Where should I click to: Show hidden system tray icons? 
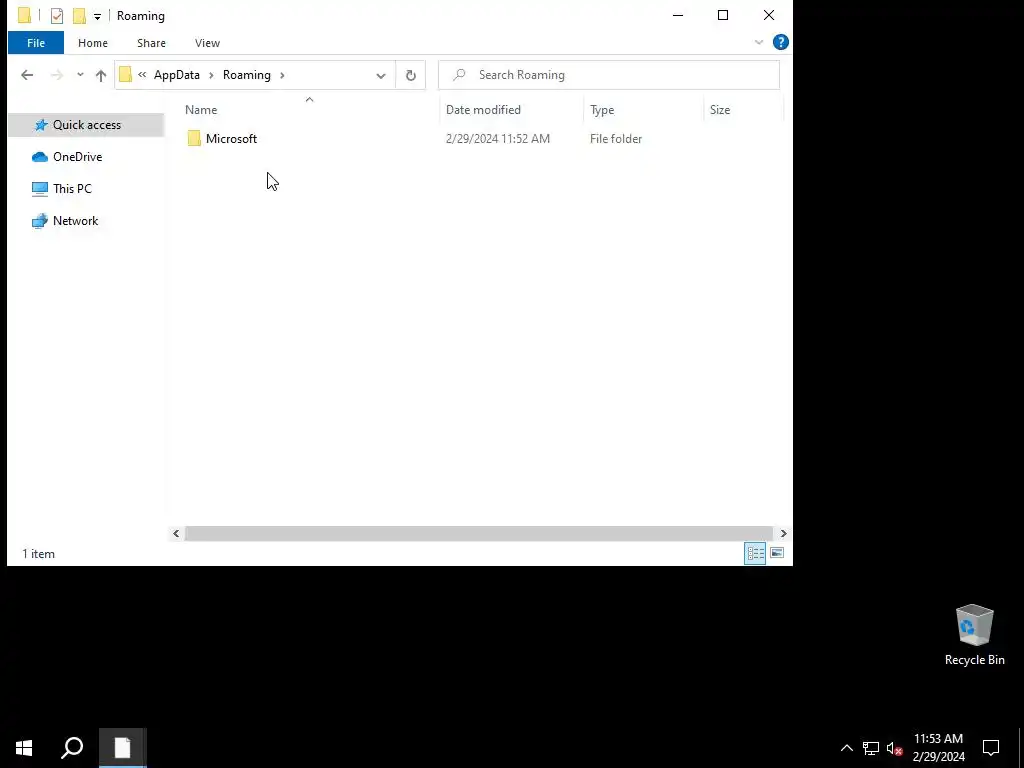pyautogui.click(x=846, y=748)
